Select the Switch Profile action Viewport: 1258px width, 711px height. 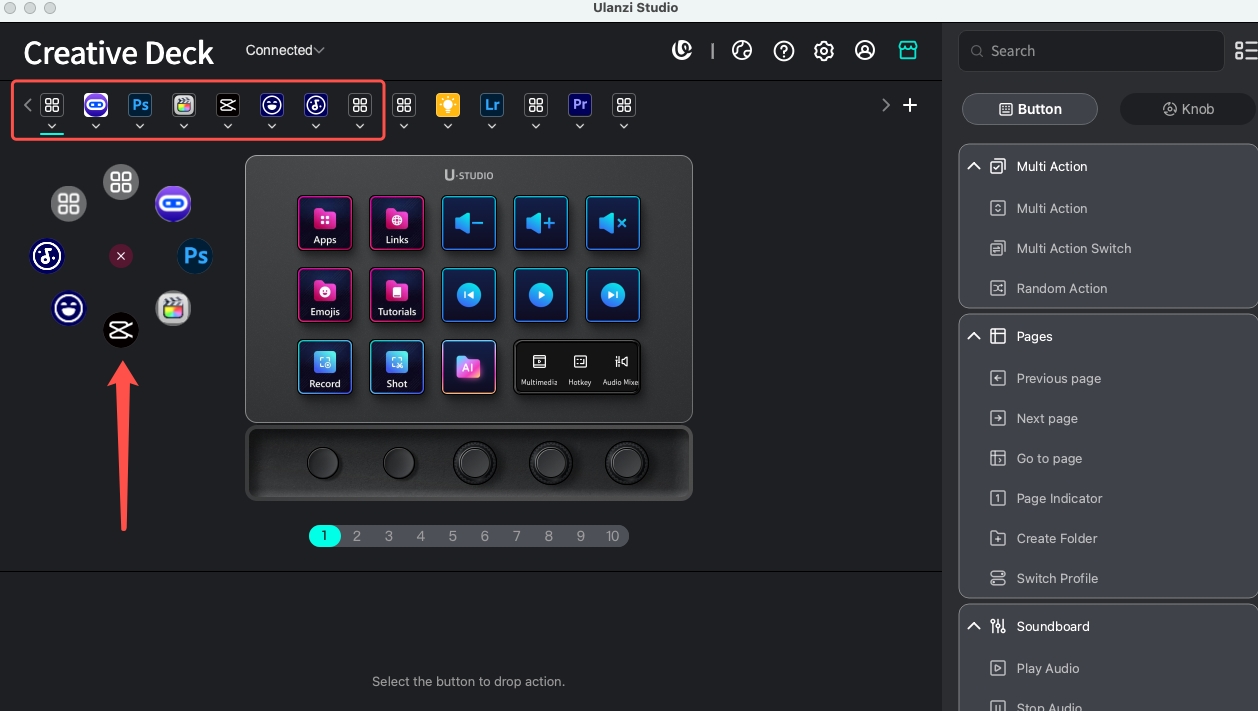[1057, 578]
